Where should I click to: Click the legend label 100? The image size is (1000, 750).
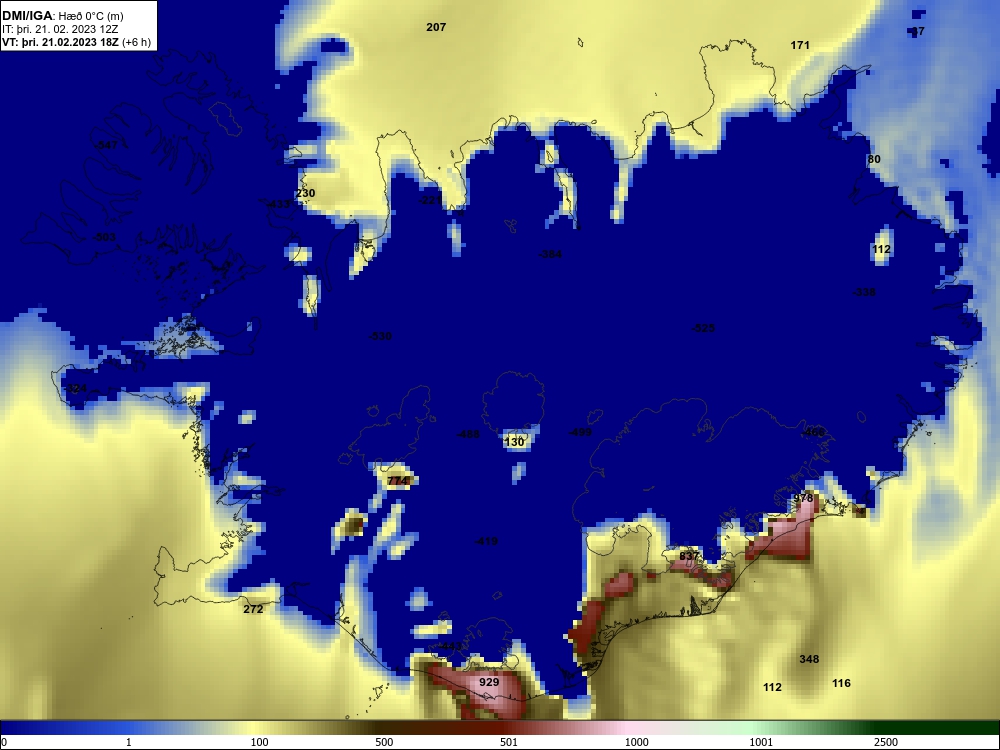pos(259,742)
